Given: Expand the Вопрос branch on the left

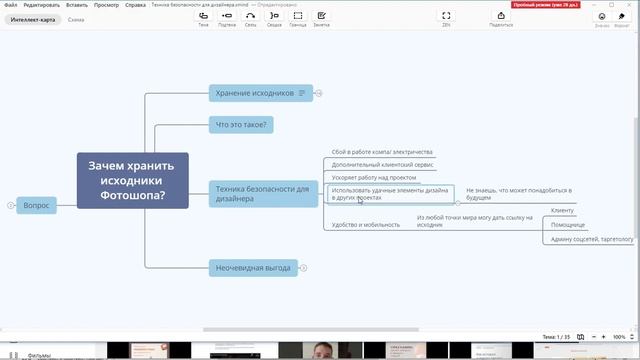Looking at the screenshot, I should (11, 205).
